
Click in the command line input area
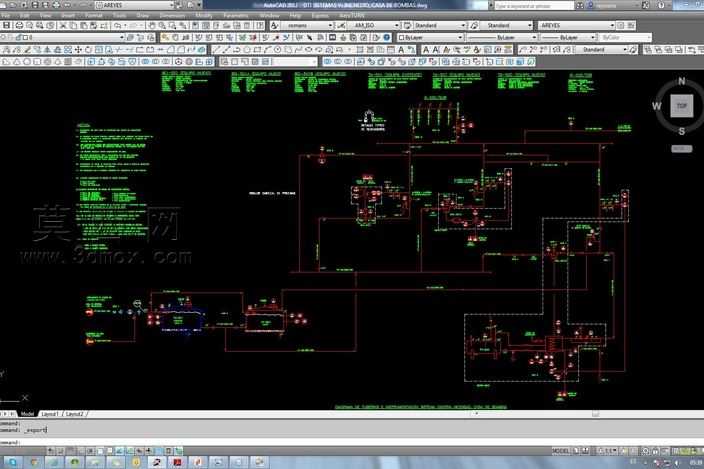[x=352, y=443]
